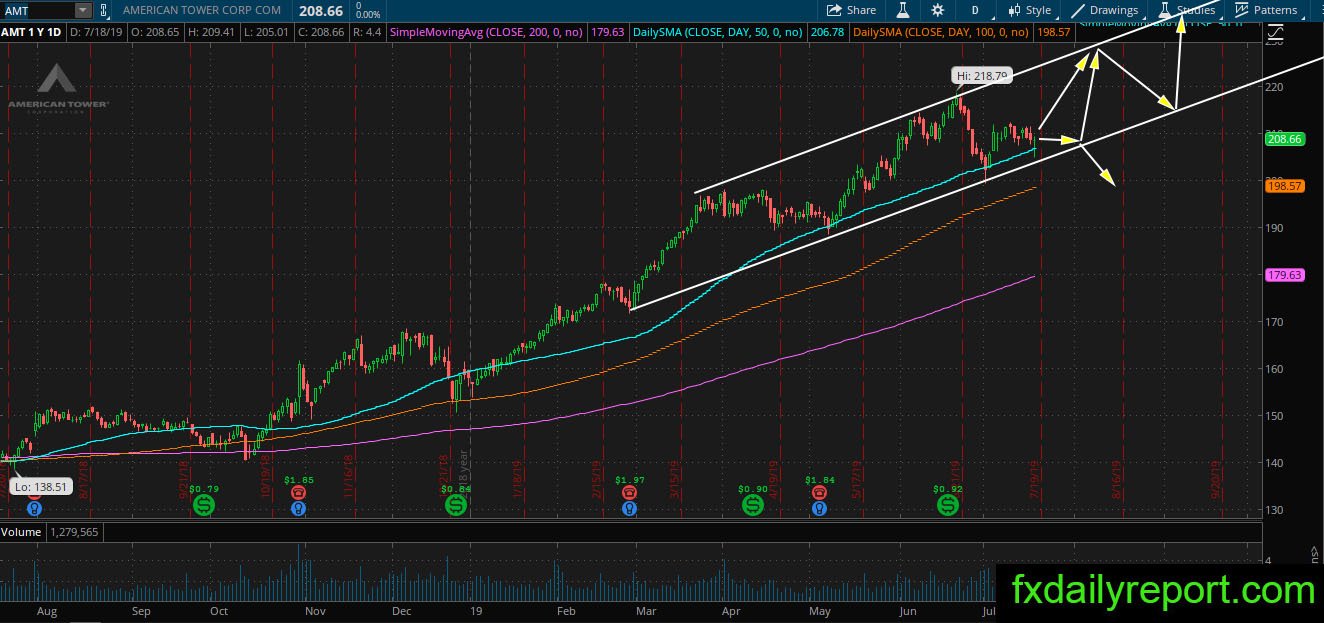Screen dimensions: 1324x623
Task: Click the blue lightbulb under $1.85 earnings
Action: [298, 509]
